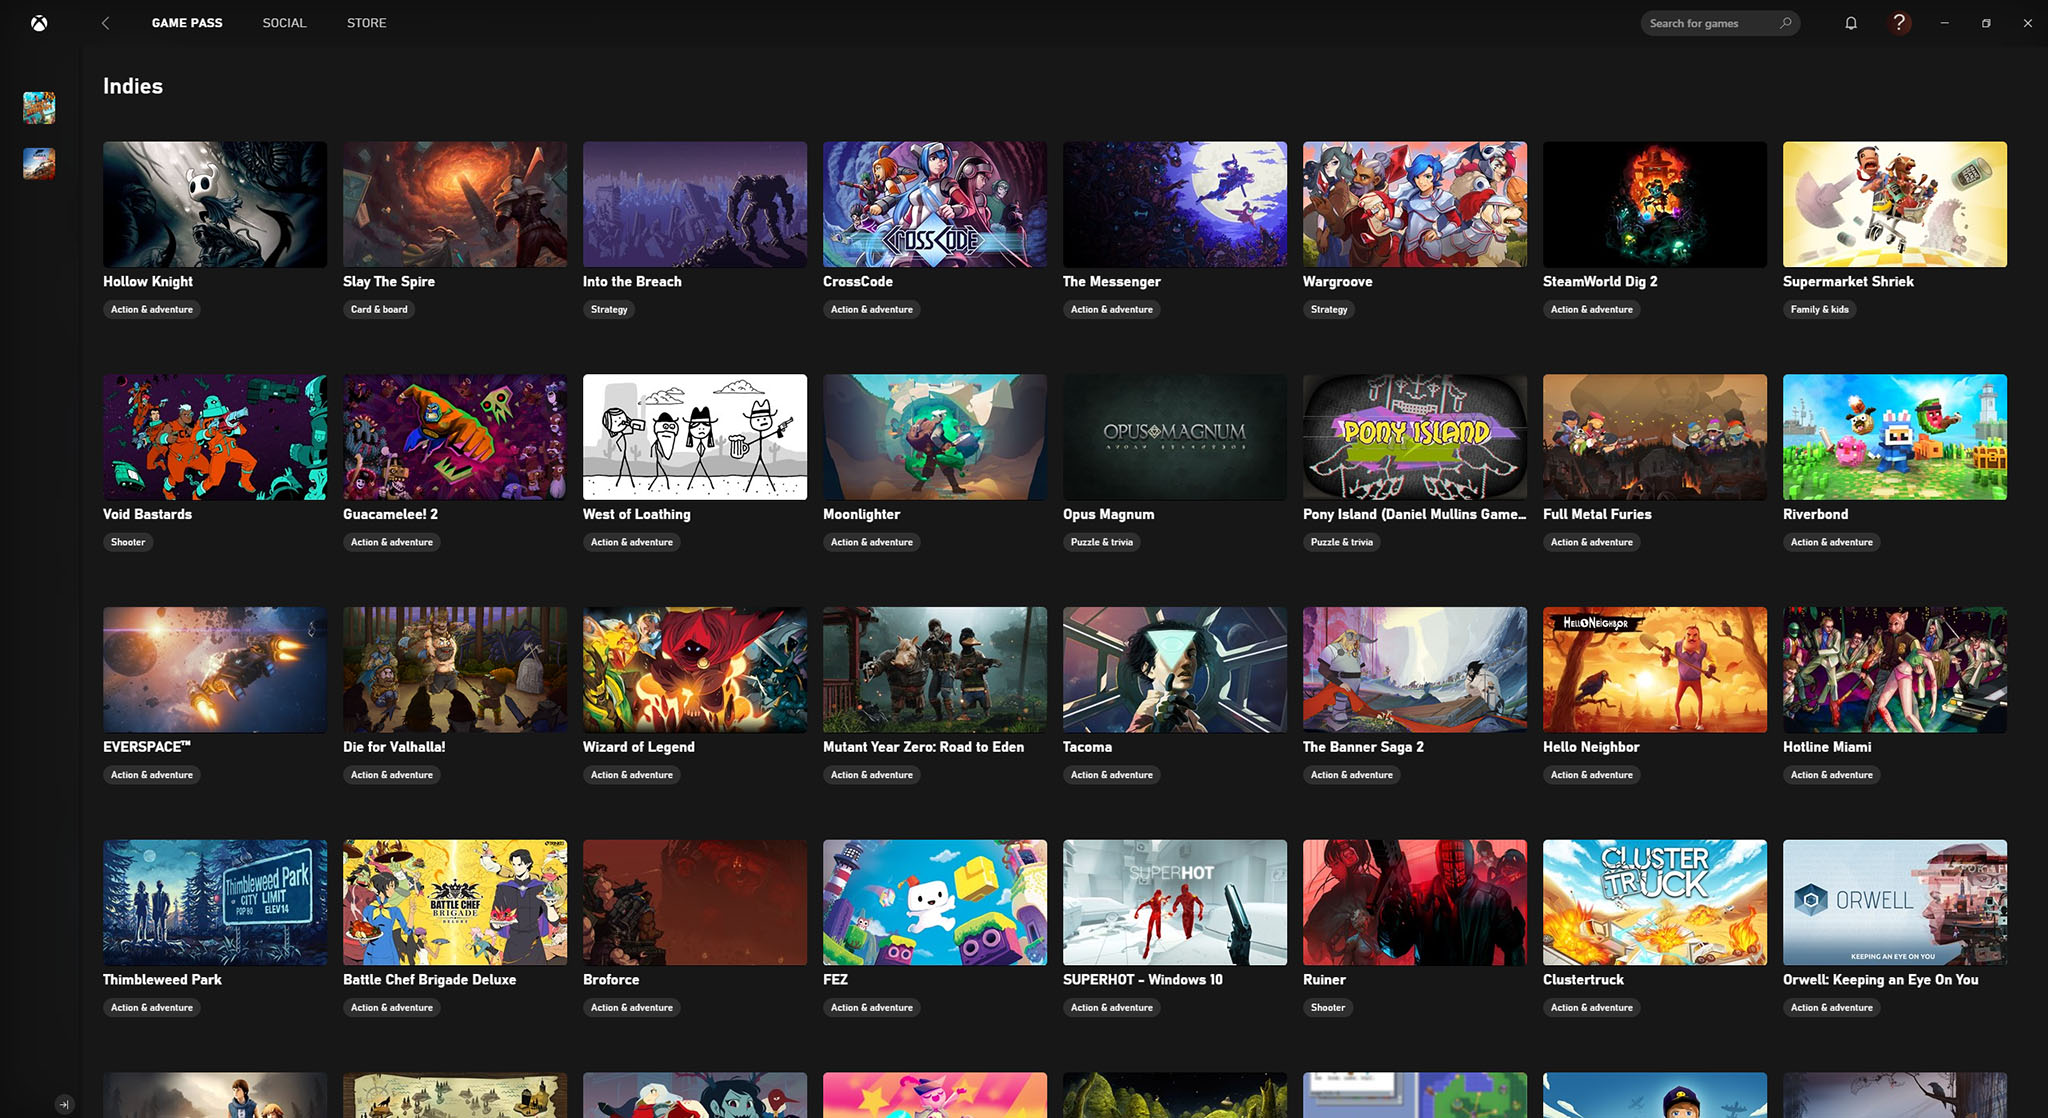Click the Xbox logo icon
The height and width of the screenshot is (1118, 2048).
point(39,23)
